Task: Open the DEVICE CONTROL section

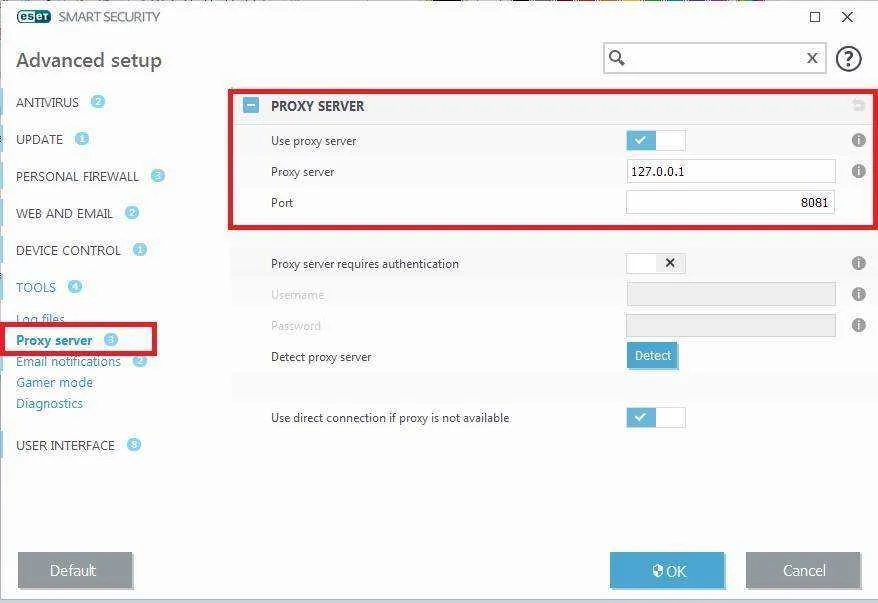Action: pyautogui.click(x=68, y=250)
